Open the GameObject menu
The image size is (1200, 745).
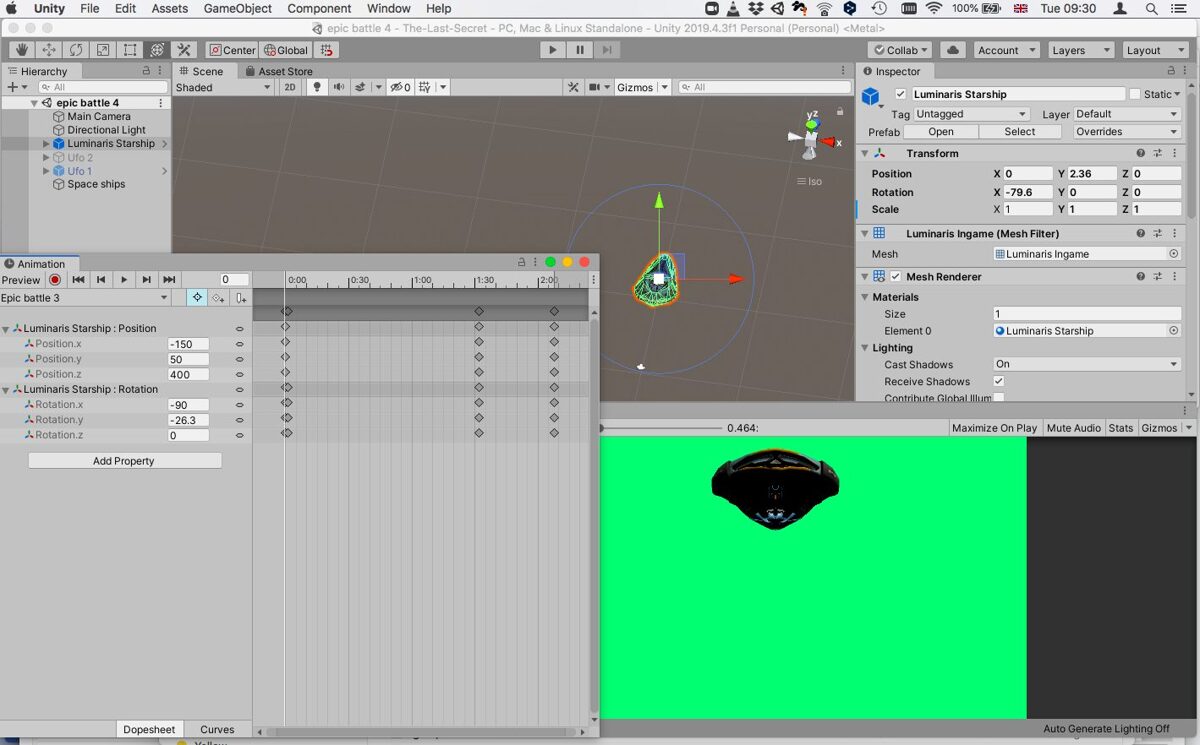point(238,9)
